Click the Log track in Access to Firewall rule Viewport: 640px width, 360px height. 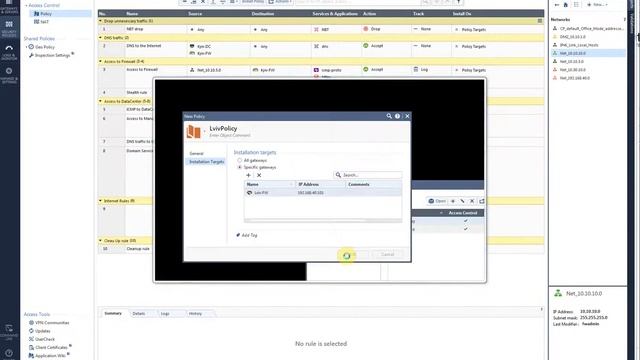[421, 69]
